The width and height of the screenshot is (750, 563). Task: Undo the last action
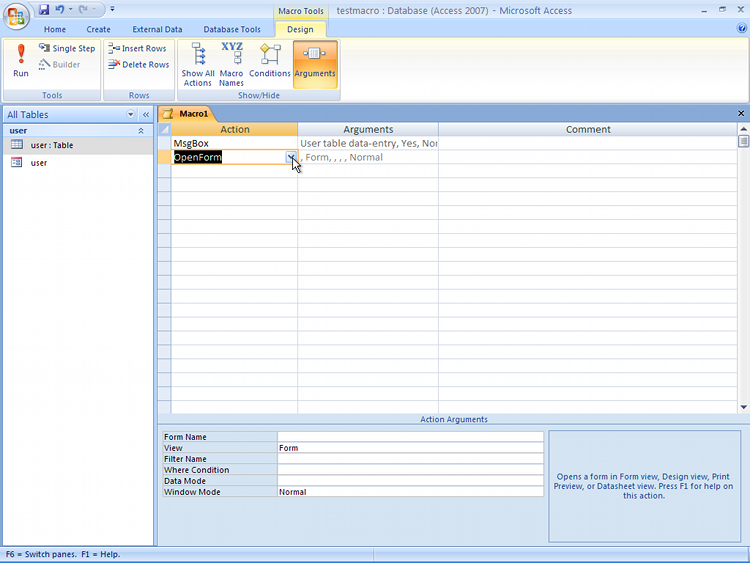point(59,9)
